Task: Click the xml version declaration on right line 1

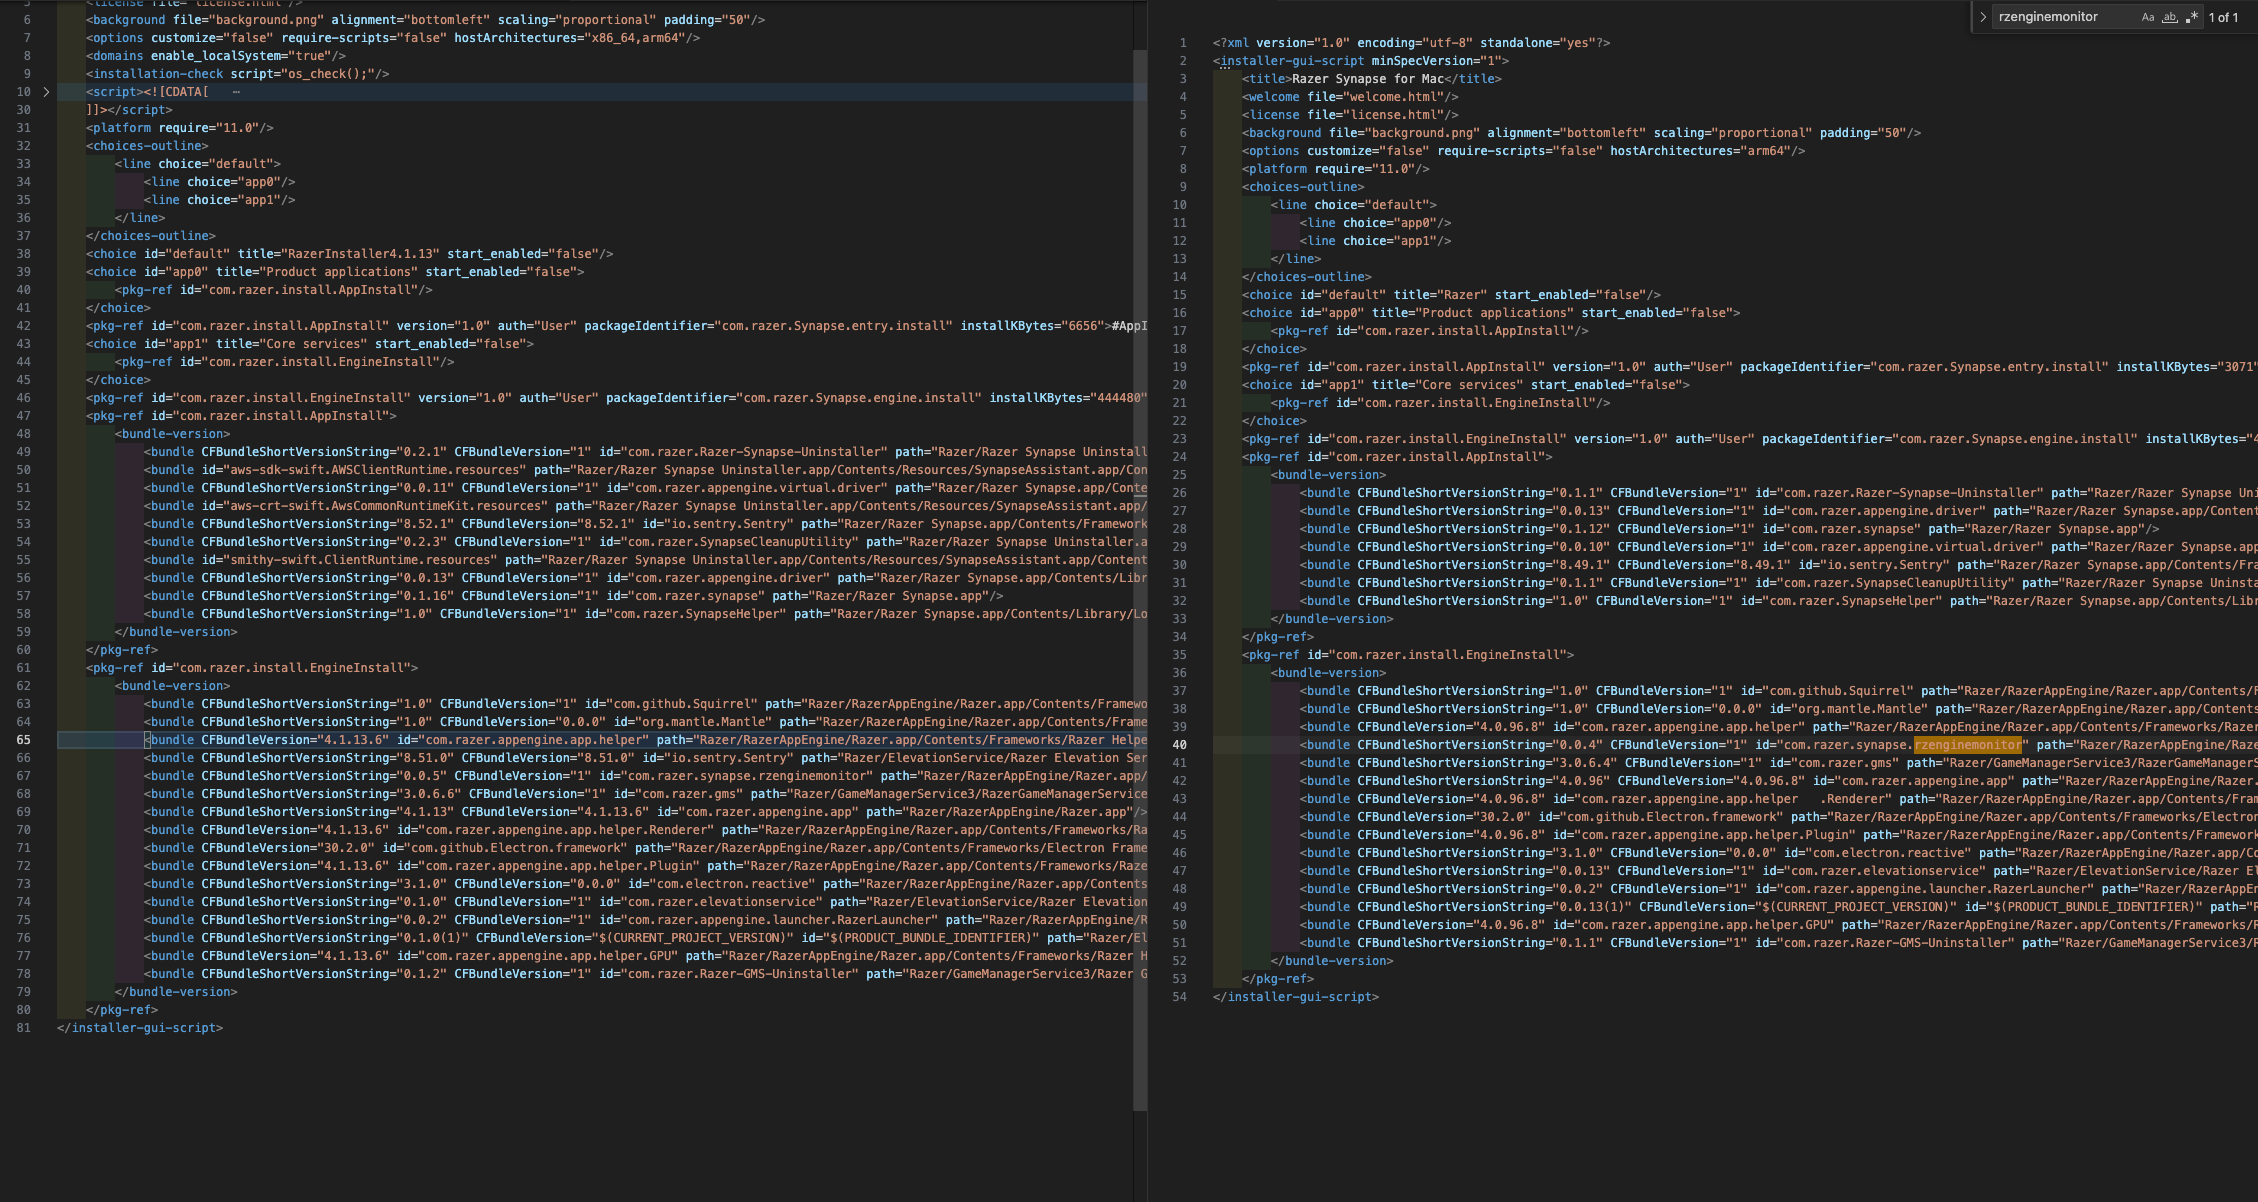Action: (1412, 43)
